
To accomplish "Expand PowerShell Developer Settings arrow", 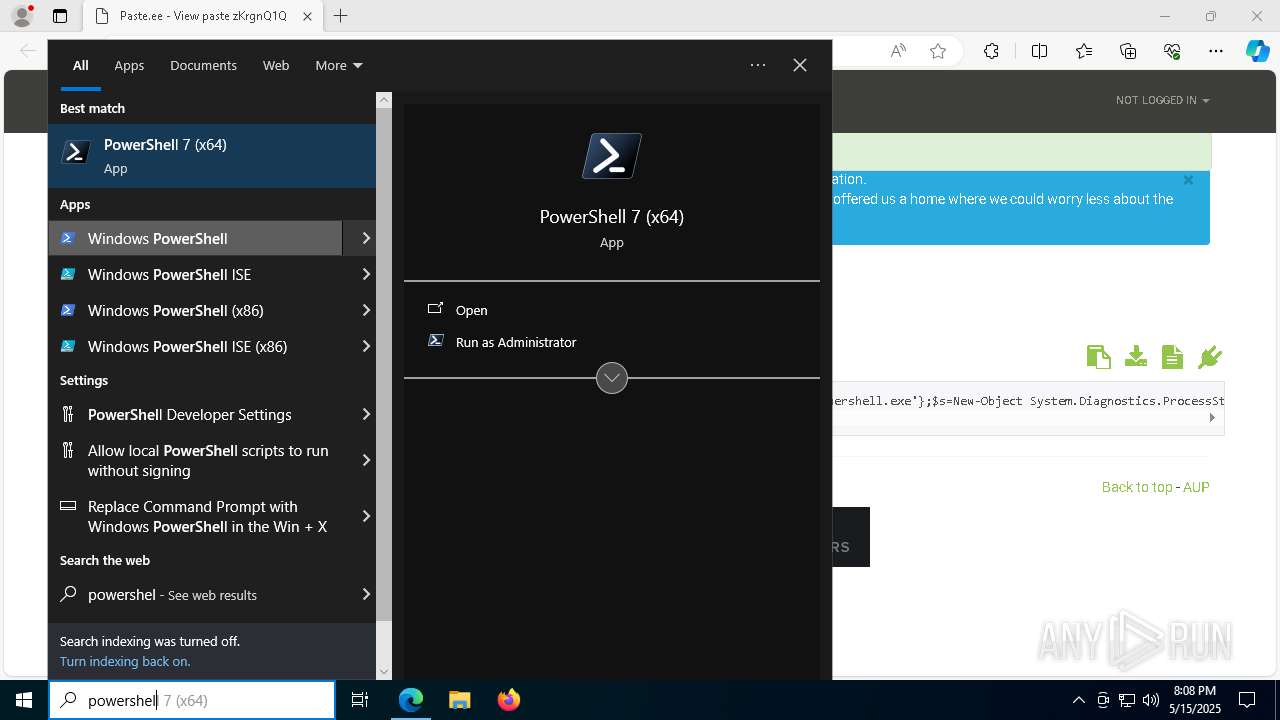I will (x=366, y=414).
